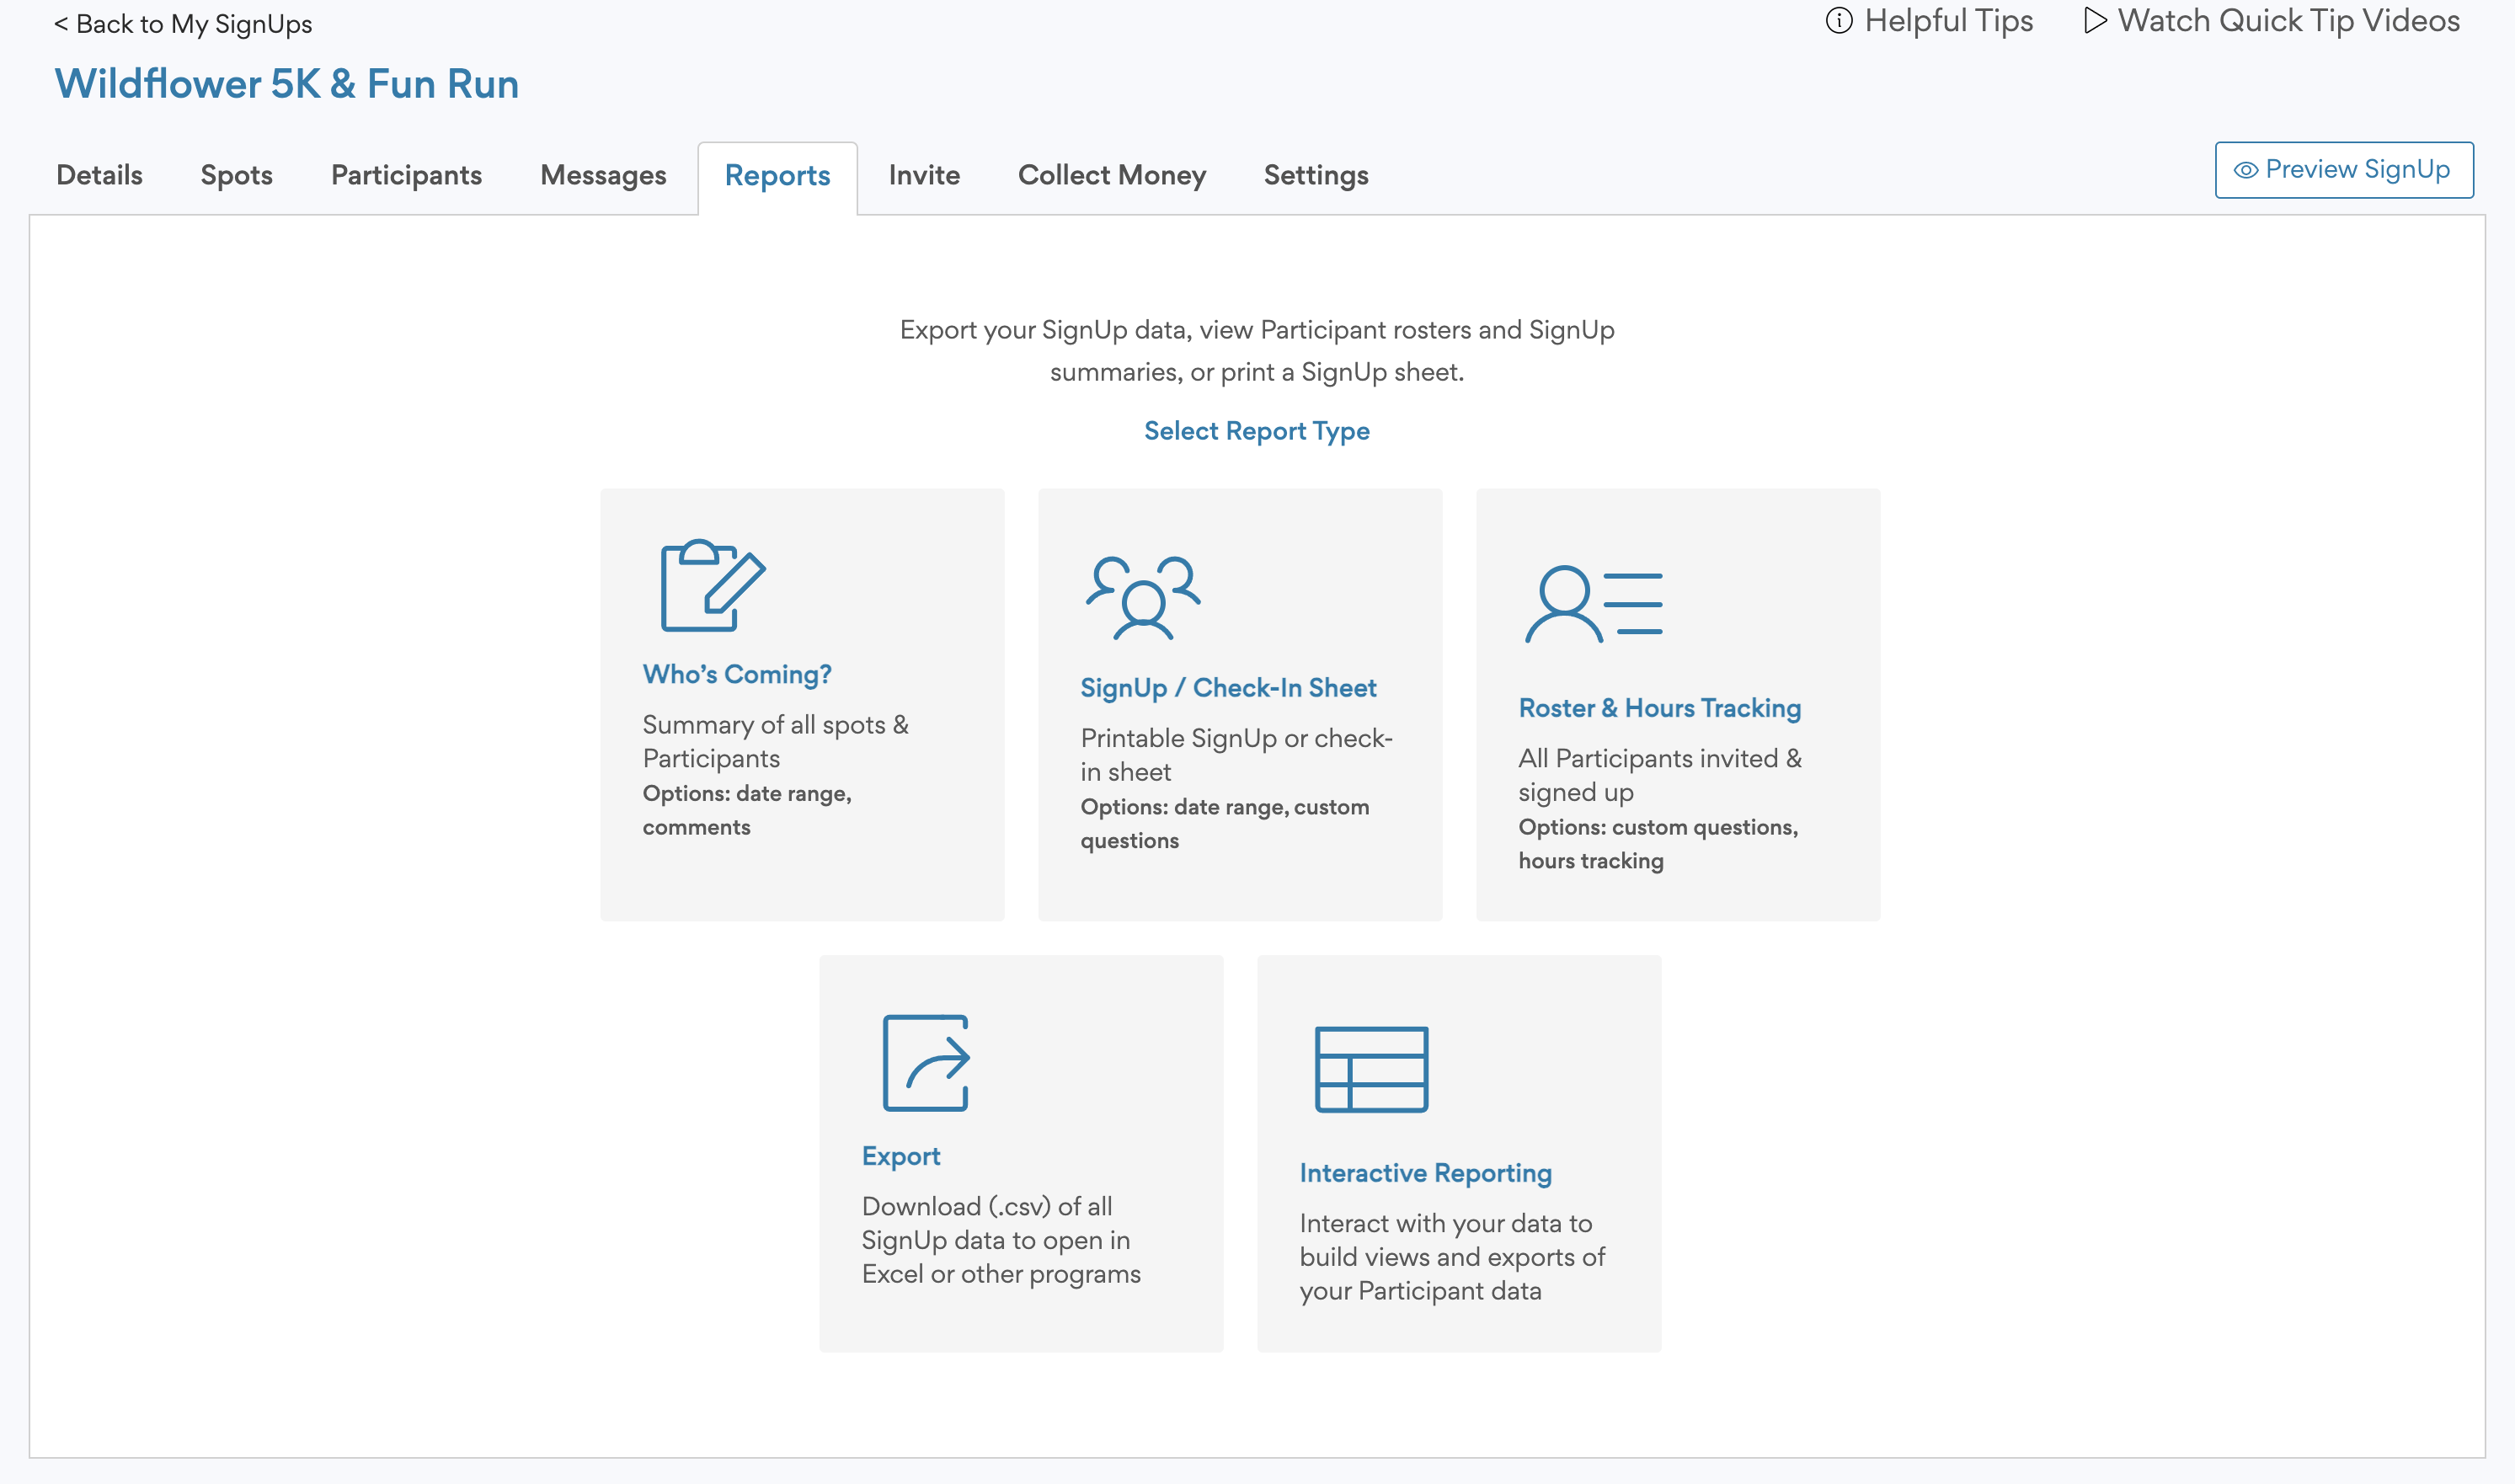
Task: Open the Invite tab
Action: [924, 175]
